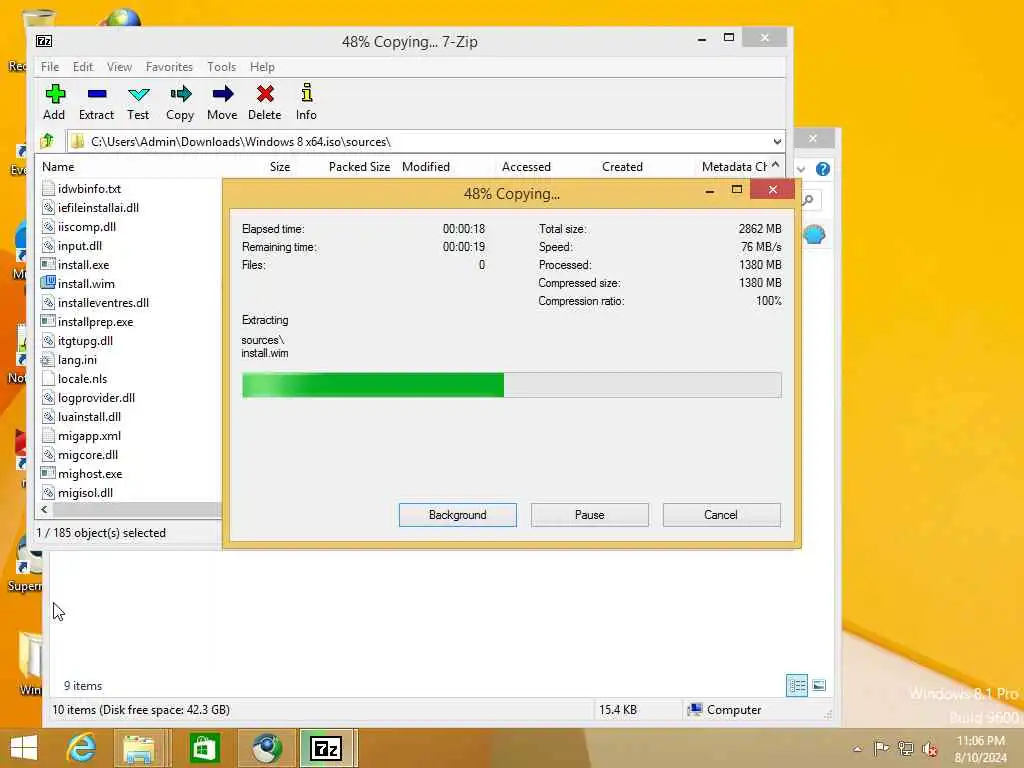Sort by the Name column header

pos(58,167)
